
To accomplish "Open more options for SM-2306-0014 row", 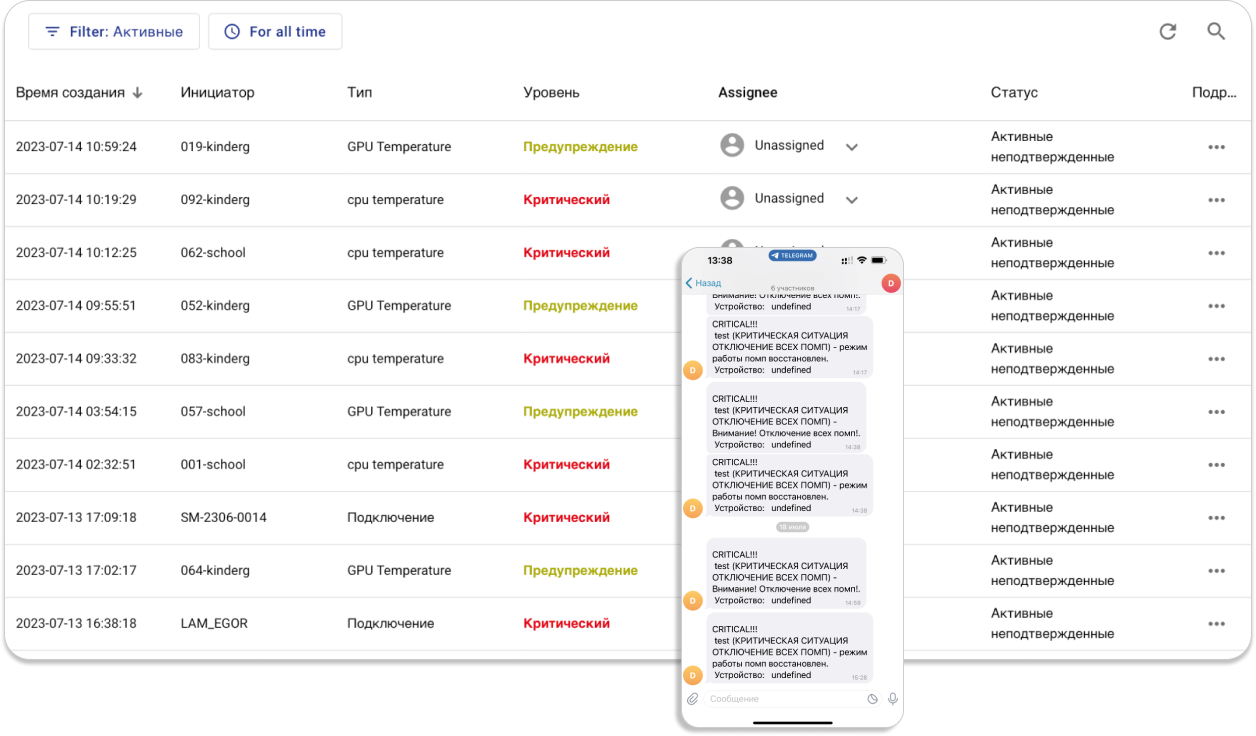I will click(x=1216, y=518).
